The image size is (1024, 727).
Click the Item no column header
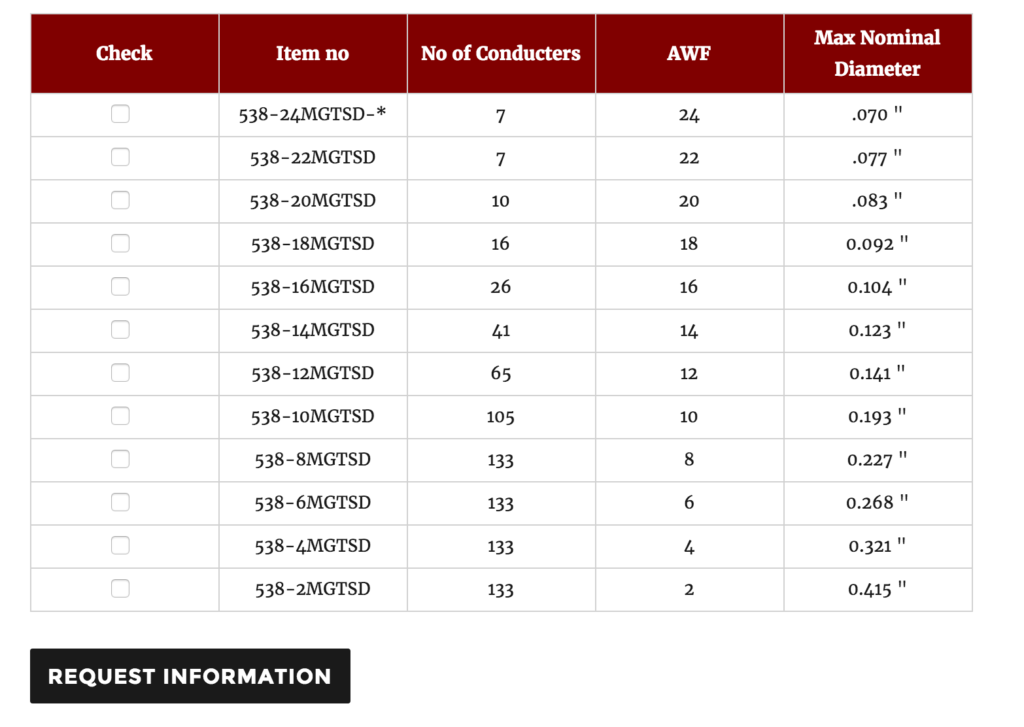click(x=313, y=53)
